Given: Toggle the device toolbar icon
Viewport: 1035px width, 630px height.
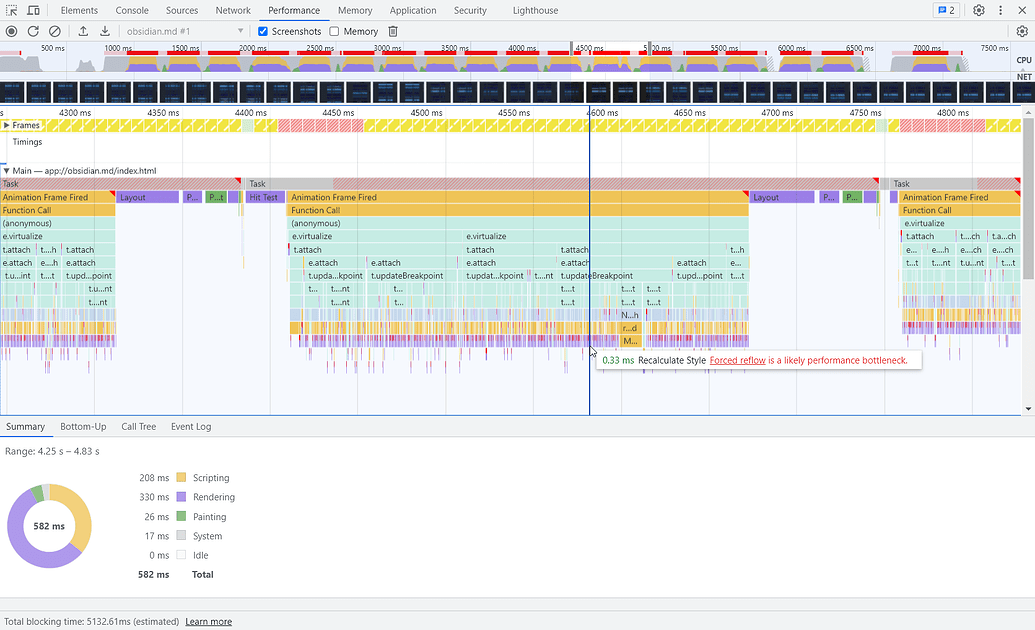Looking at the screenshot, I should point(33,11).
